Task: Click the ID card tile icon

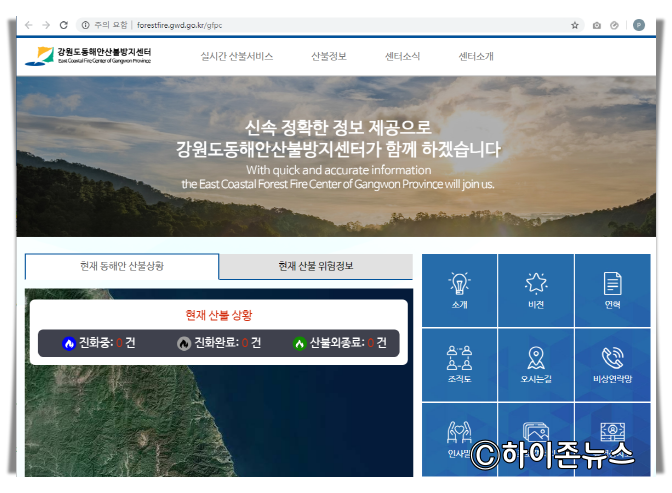Action: [612, 432]
